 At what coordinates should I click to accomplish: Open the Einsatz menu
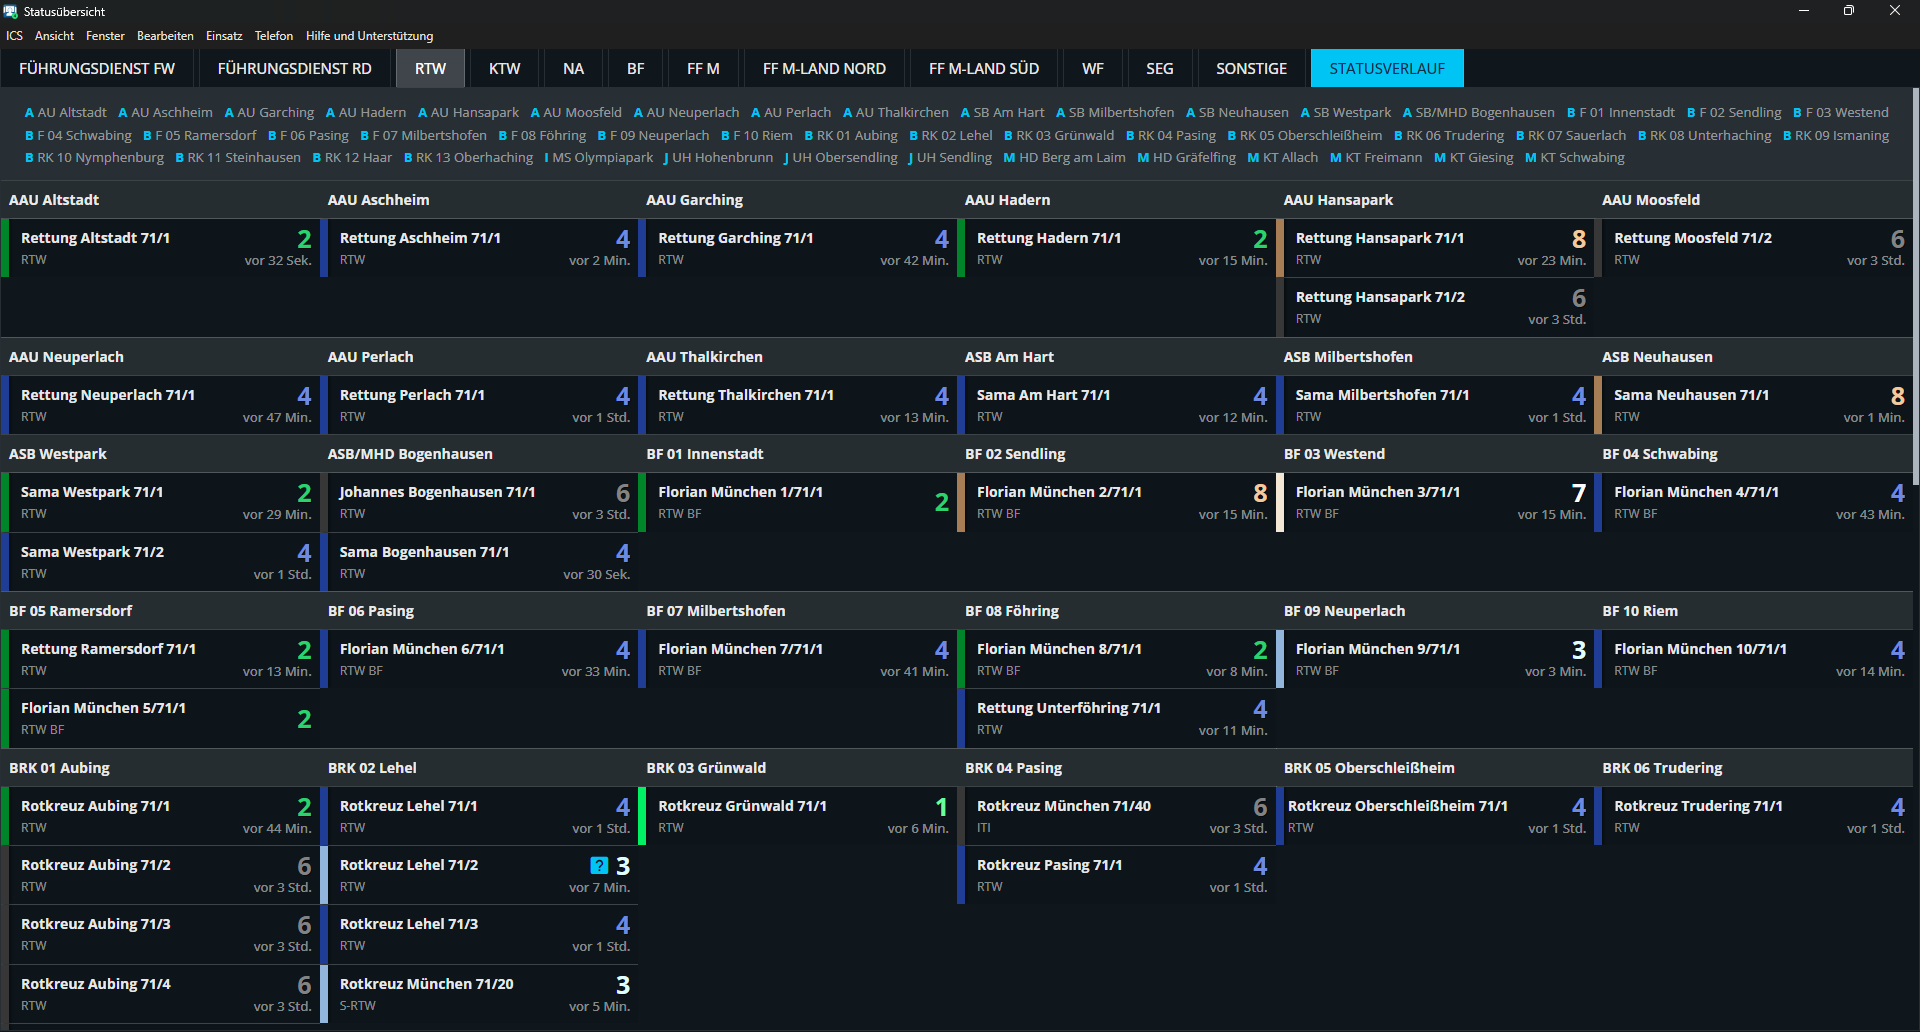224,36
